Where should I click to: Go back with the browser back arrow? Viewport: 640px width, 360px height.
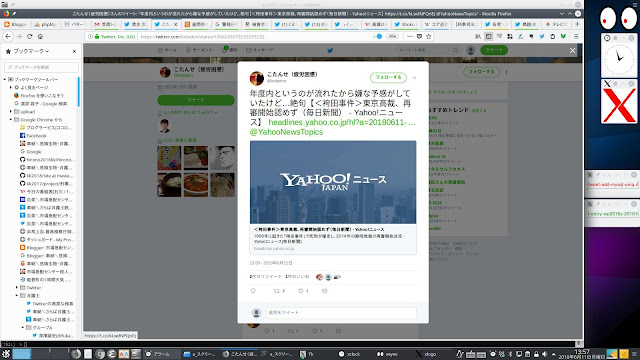[8, 36]
